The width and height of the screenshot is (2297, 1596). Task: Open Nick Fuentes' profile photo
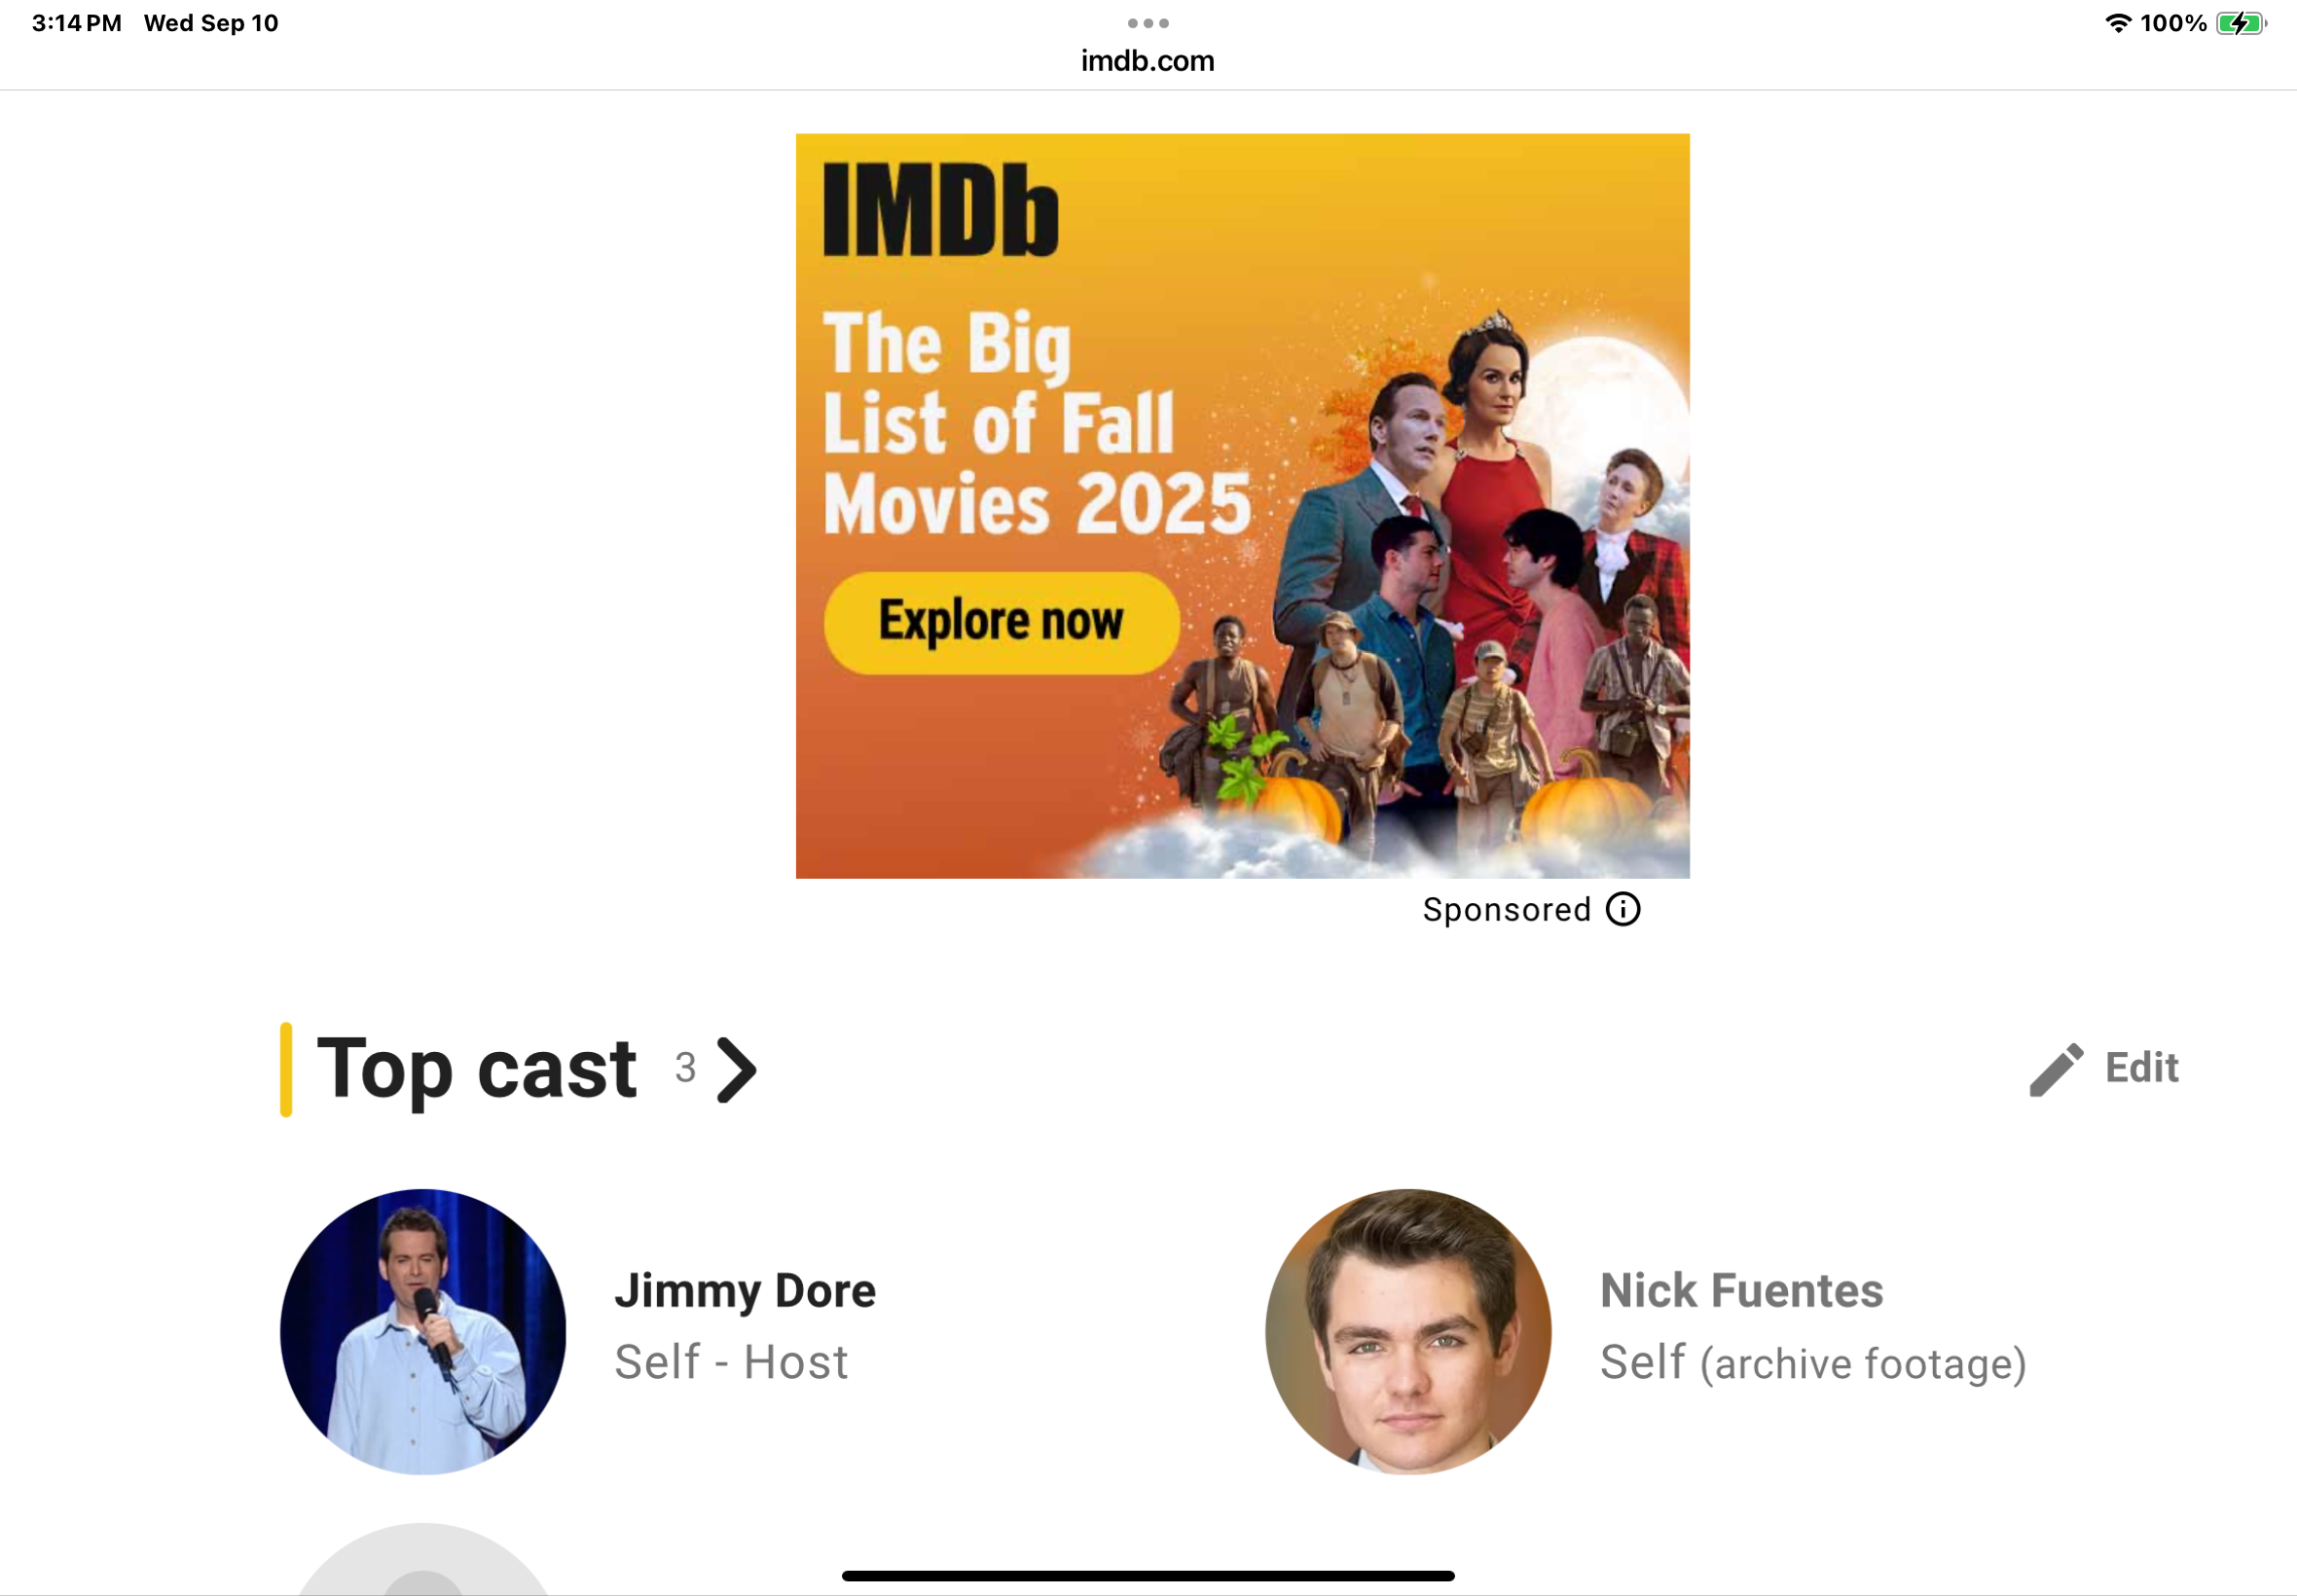click(1408, 1331)
